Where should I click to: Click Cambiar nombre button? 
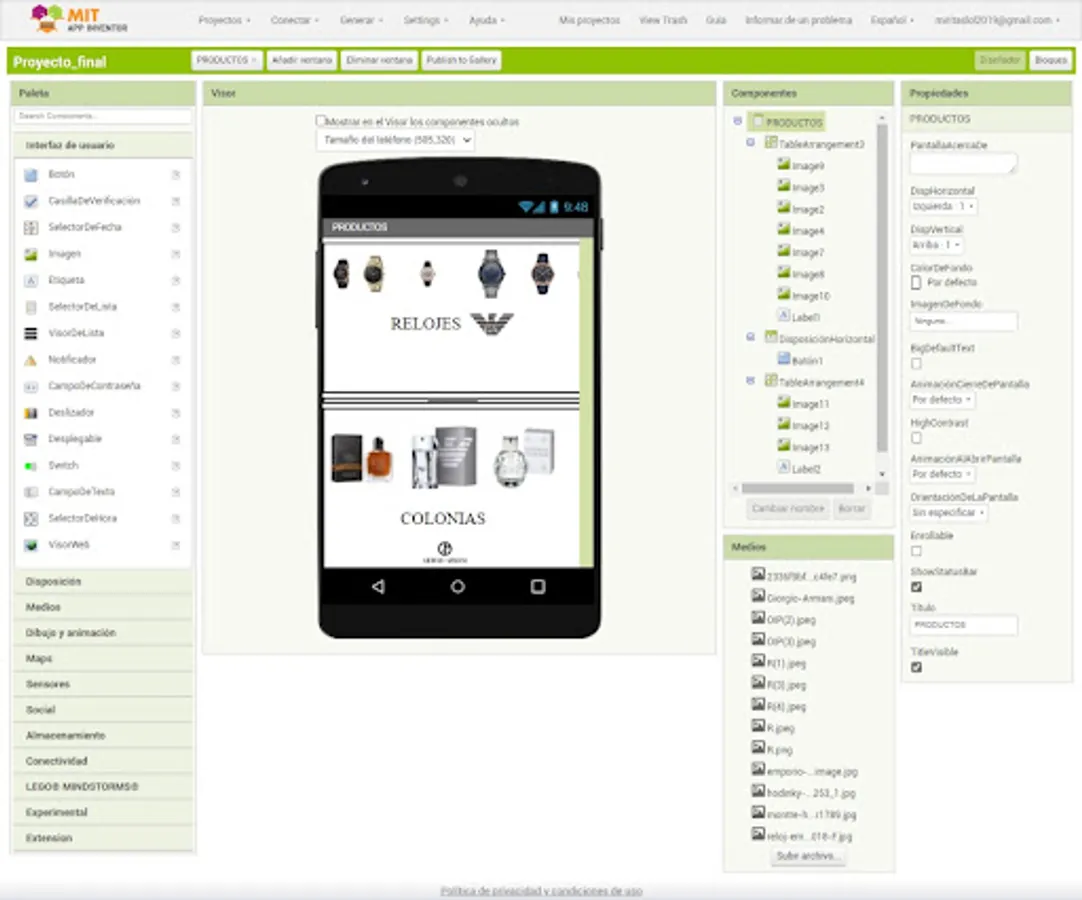[x=788, y=509]
